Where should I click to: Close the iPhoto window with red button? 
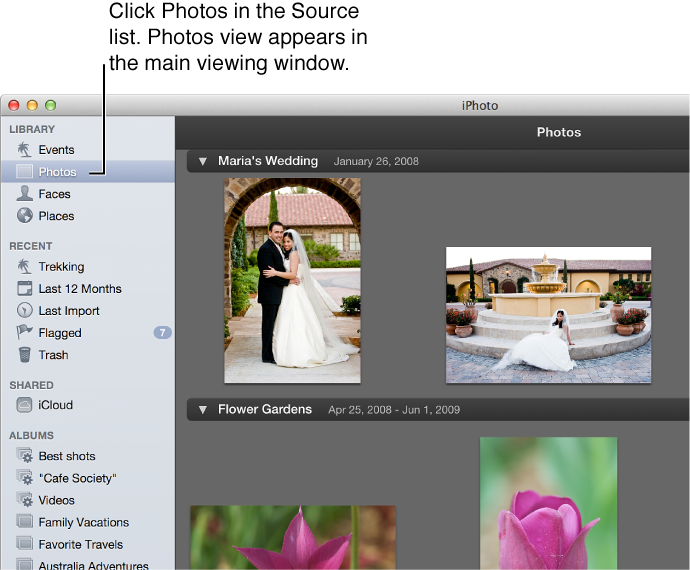point(14,106)
